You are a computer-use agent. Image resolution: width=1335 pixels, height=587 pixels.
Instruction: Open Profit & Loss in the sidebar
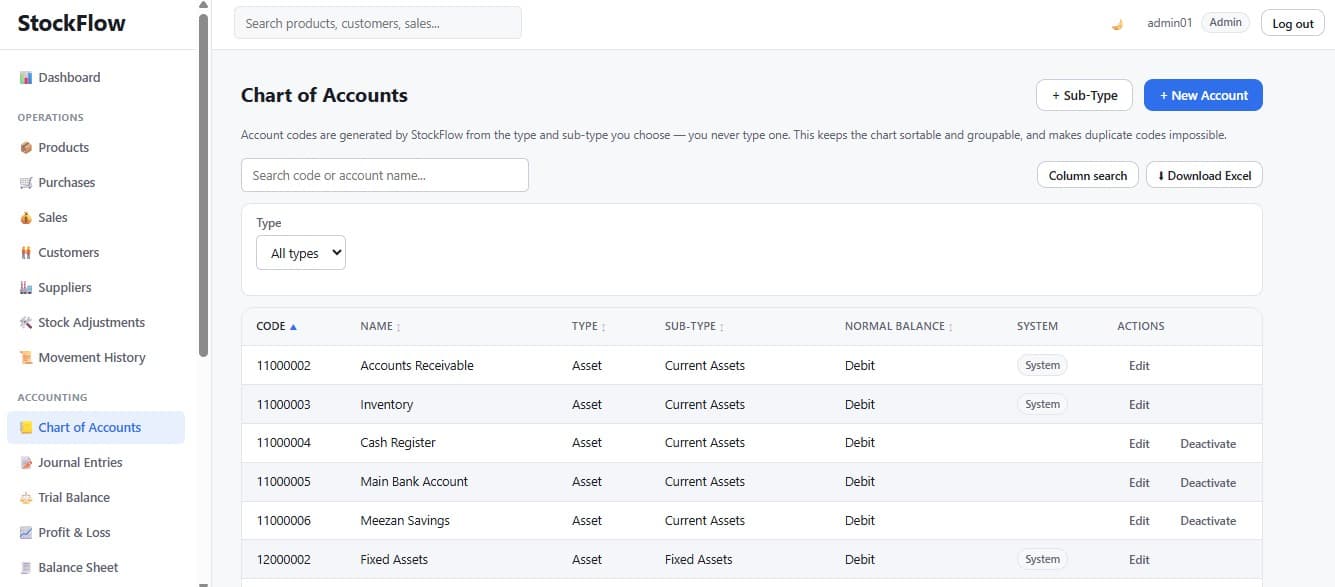tap(96, 533)
